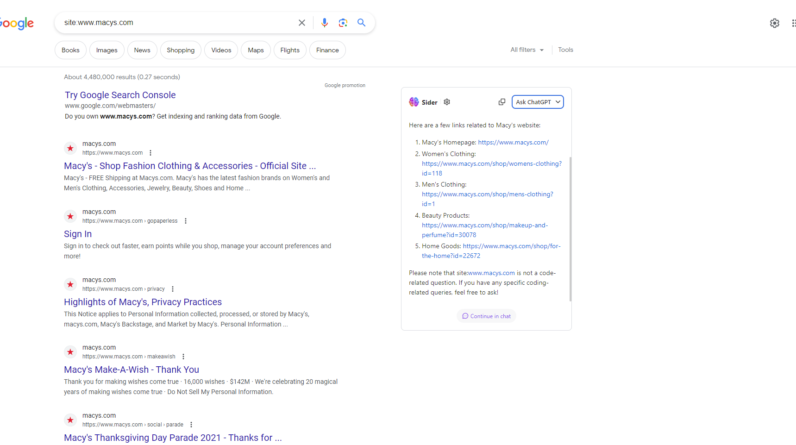
Task: Open more options for social parade result
Action: coord(191,425)
